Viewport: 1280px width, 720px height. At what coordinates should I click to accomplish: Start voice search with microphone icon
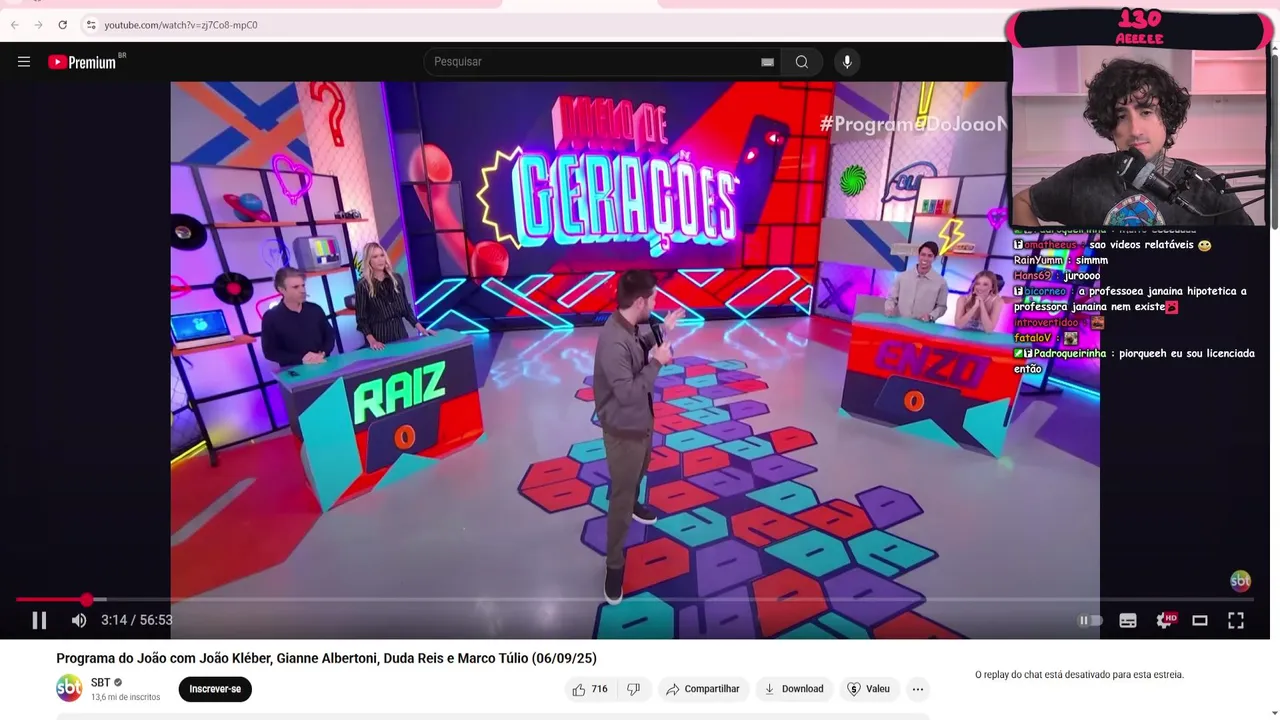847,62
